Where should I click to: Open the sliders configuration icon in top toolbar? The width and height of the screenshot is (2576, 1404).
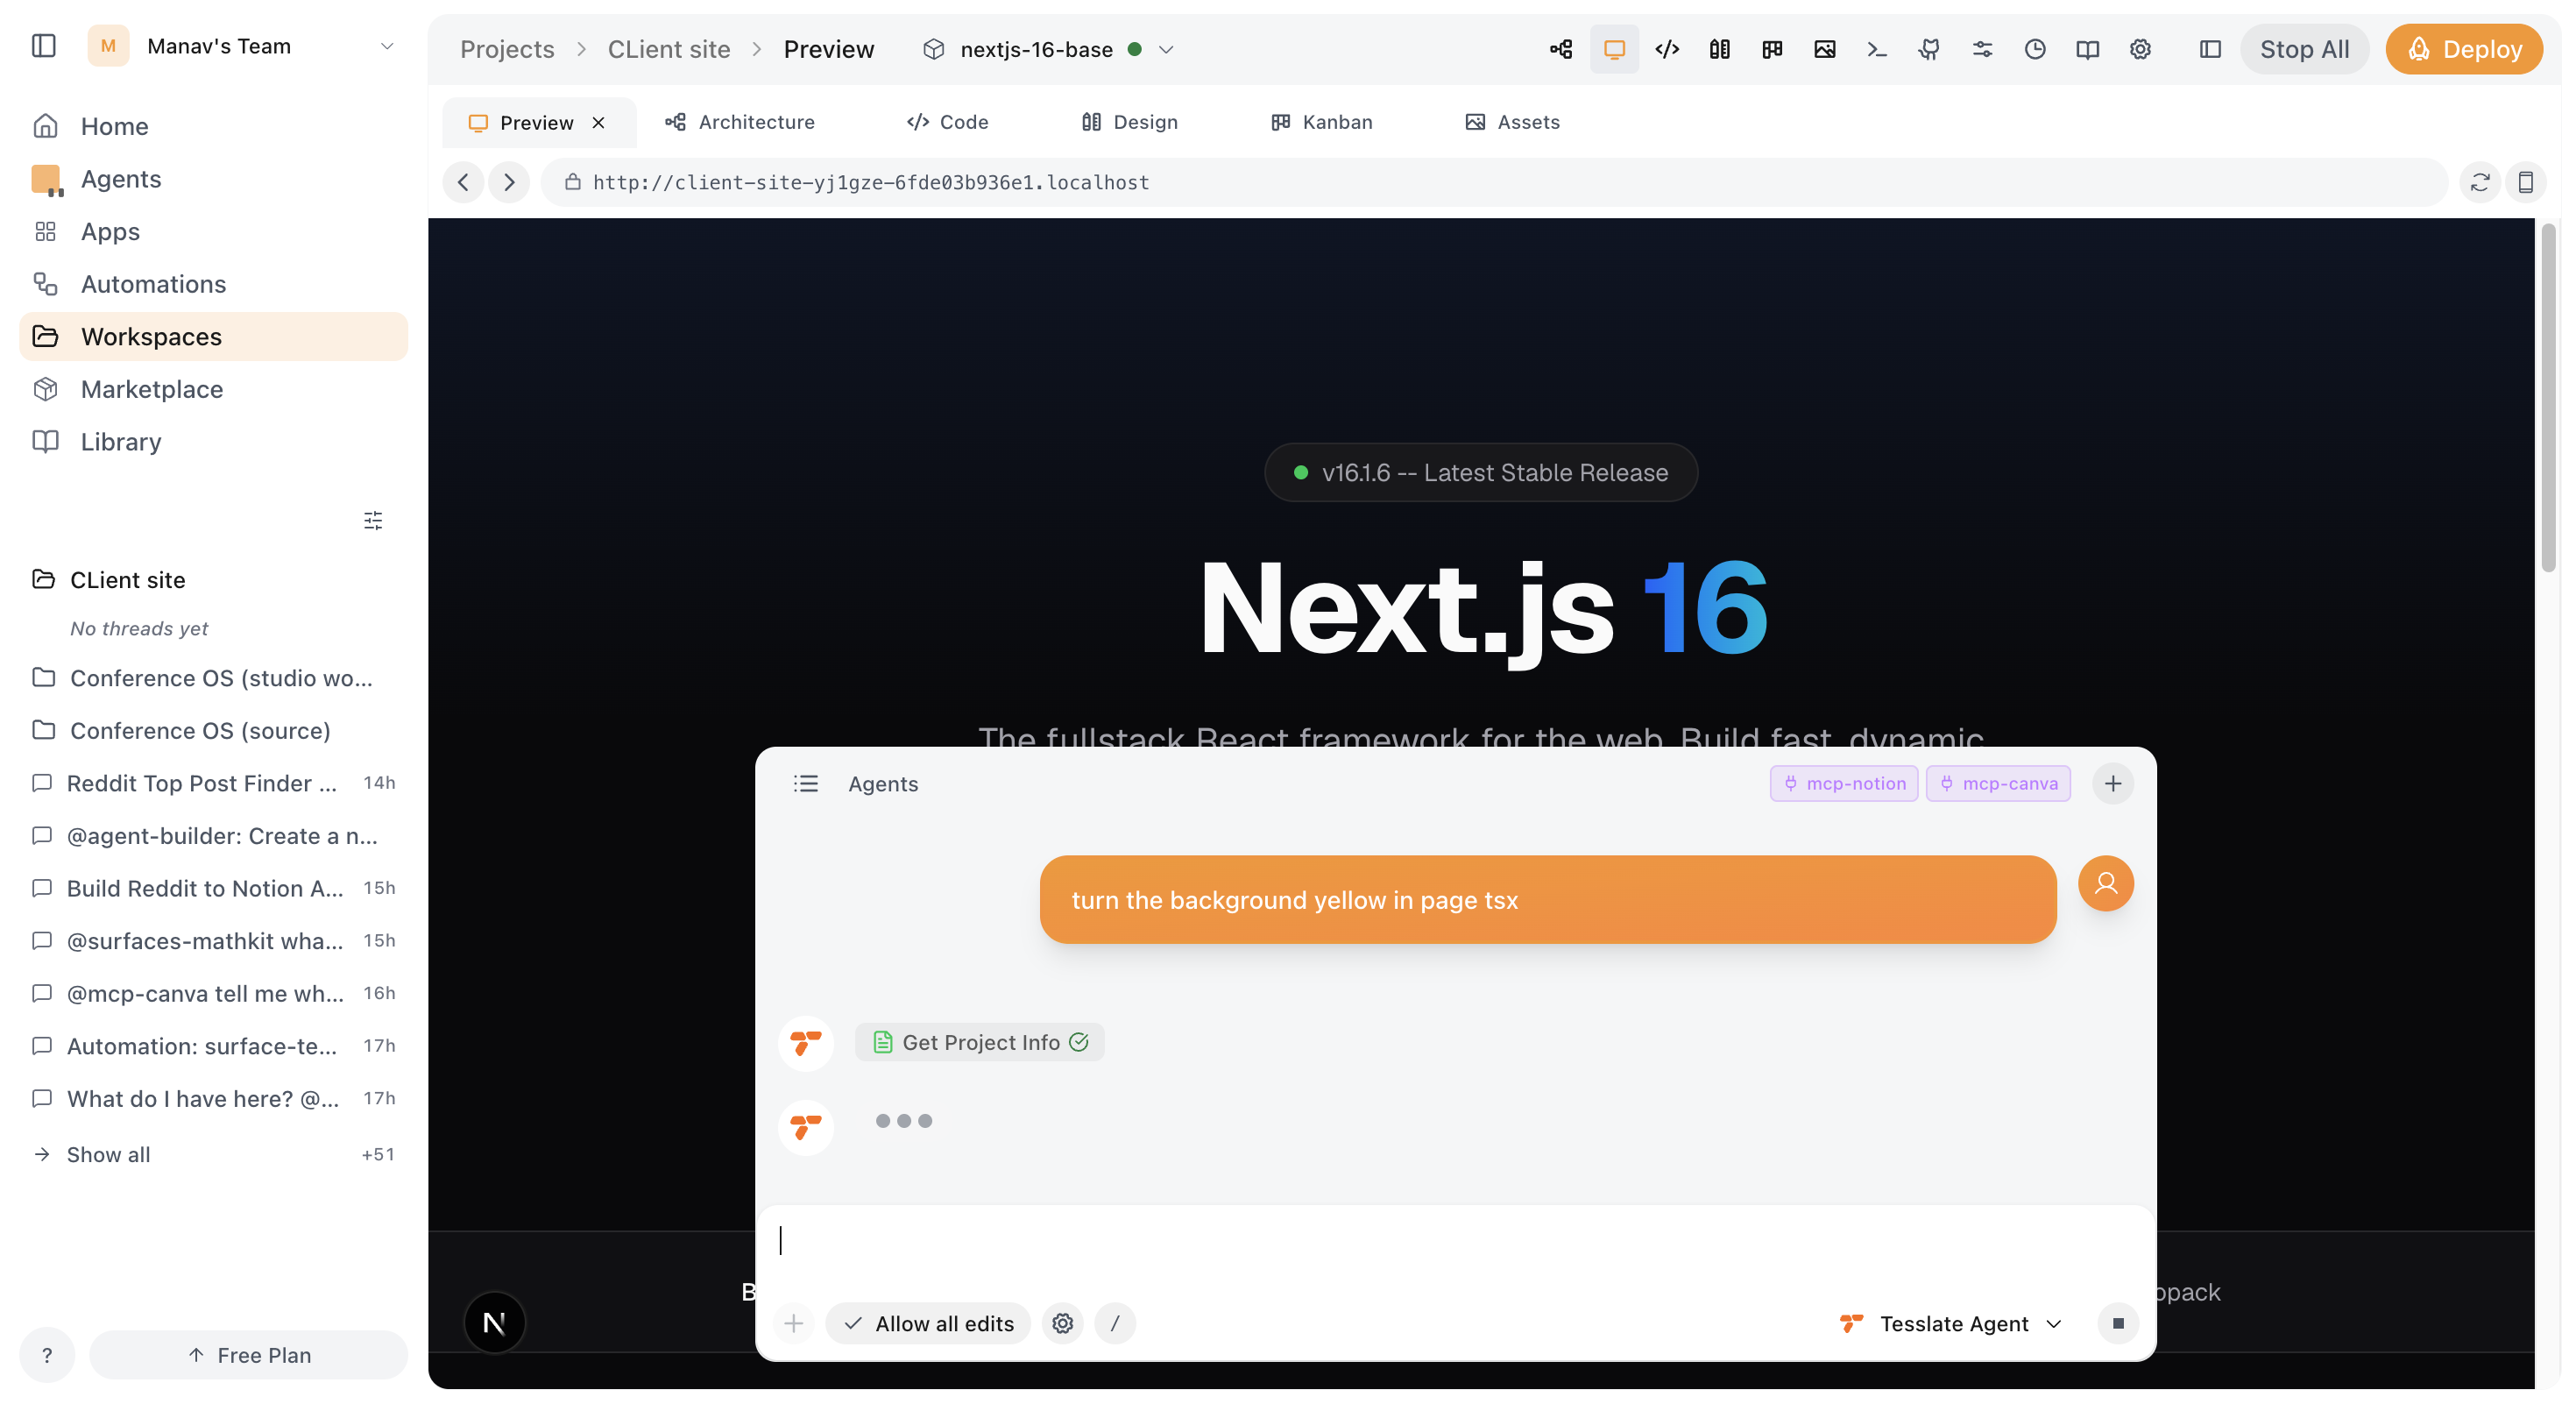click(x=1982, y=49)
